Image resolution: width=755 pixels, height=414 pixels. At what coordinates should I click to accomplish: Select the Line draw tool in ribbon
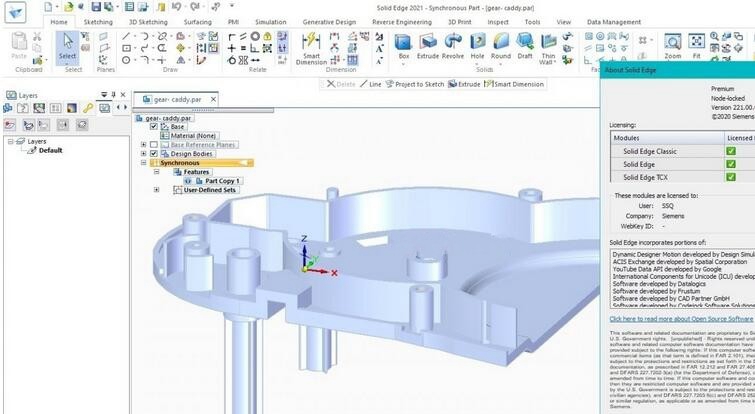tap(126, 36)
